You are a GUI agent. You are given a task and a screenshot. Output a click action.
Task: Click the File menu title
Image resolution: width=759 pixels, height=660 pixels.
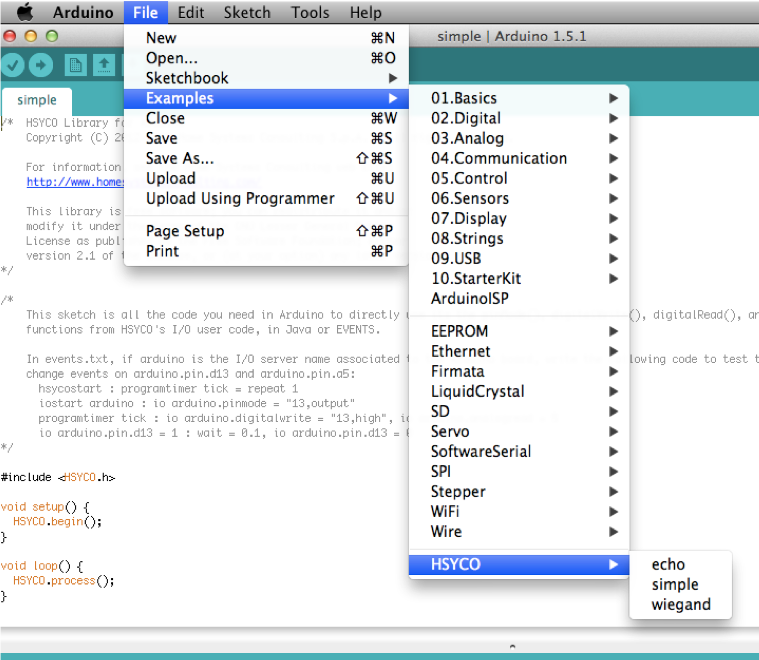point(145,12)
